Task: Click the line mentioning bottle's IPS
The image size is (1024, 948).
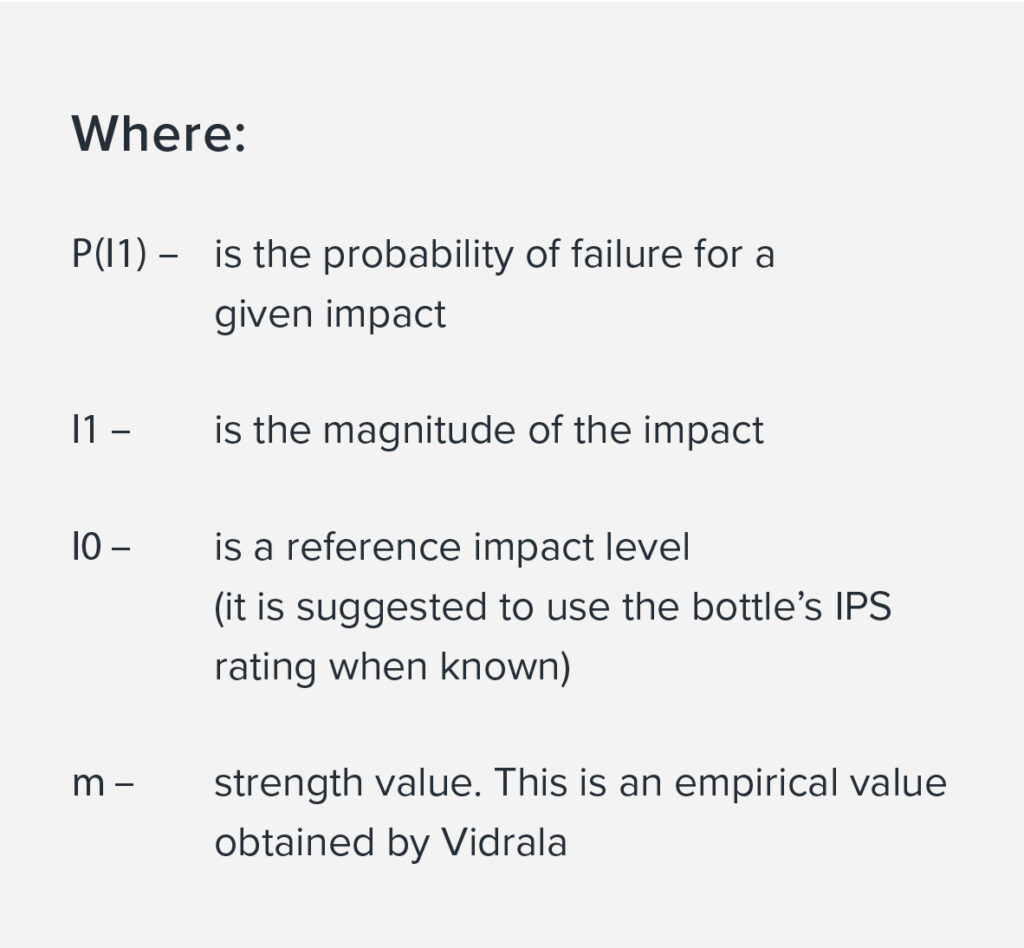Action: [x=552, y=607]
